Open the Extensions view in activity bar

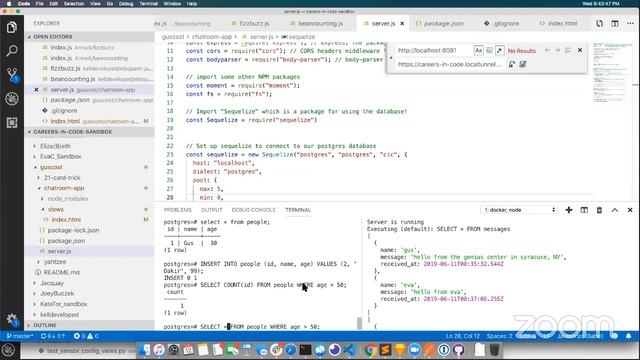pyautogui.click(x=12, y=122)
